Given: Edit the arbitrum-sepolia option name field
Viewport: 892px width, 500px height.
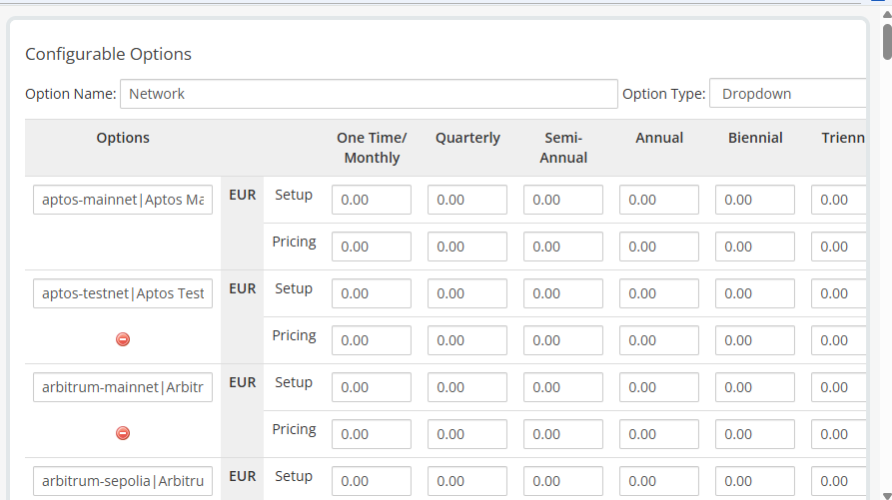Looking at the screenshot, I should coord(123,481).
